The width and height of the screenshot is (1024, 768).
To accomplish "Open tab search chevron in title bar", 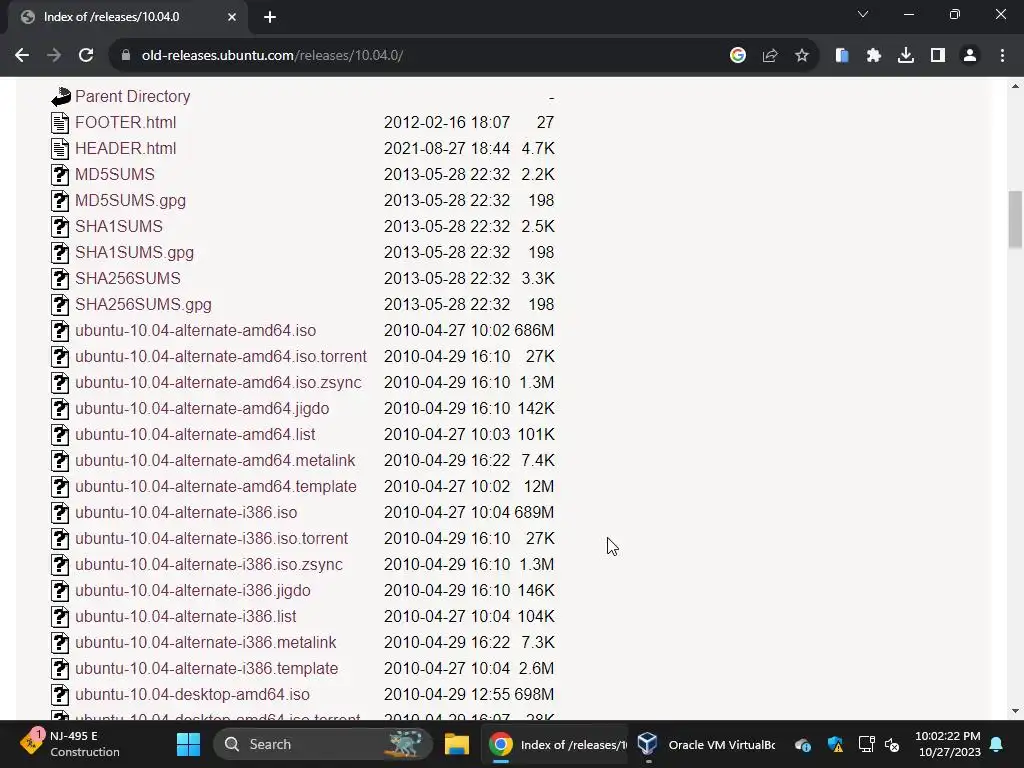I will tap(863, 14).
